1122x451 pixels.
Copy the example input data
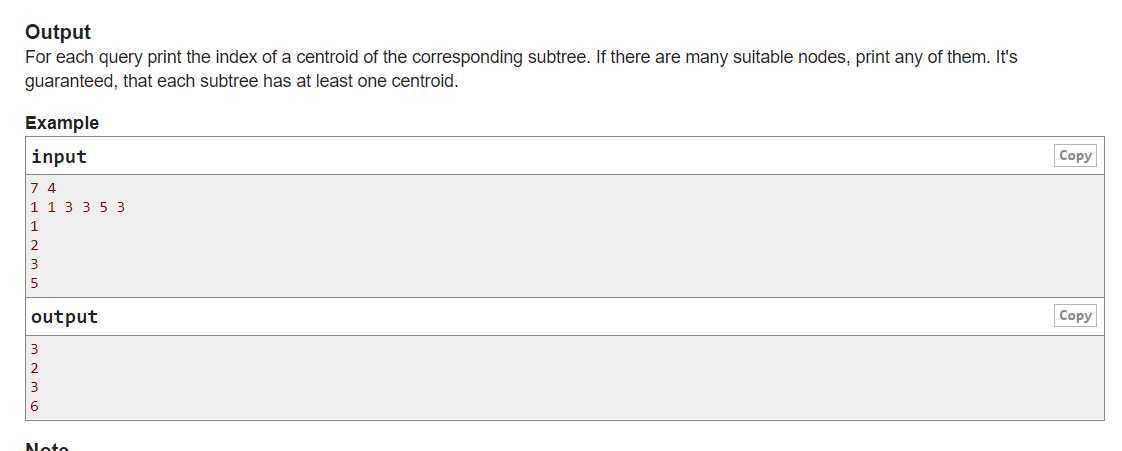(x=1075, y=155)
